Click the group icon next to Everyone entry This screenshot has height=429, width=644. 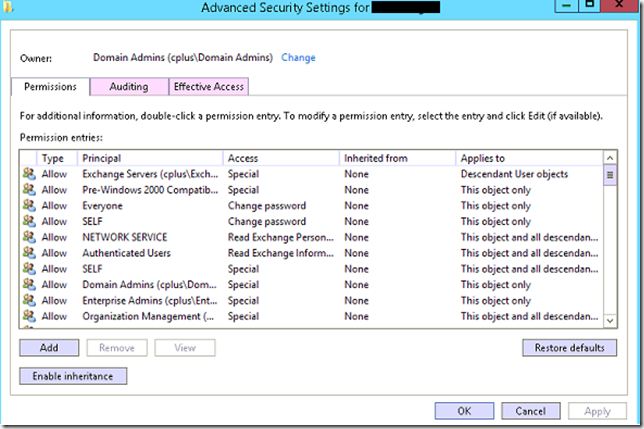click(29, 206)
